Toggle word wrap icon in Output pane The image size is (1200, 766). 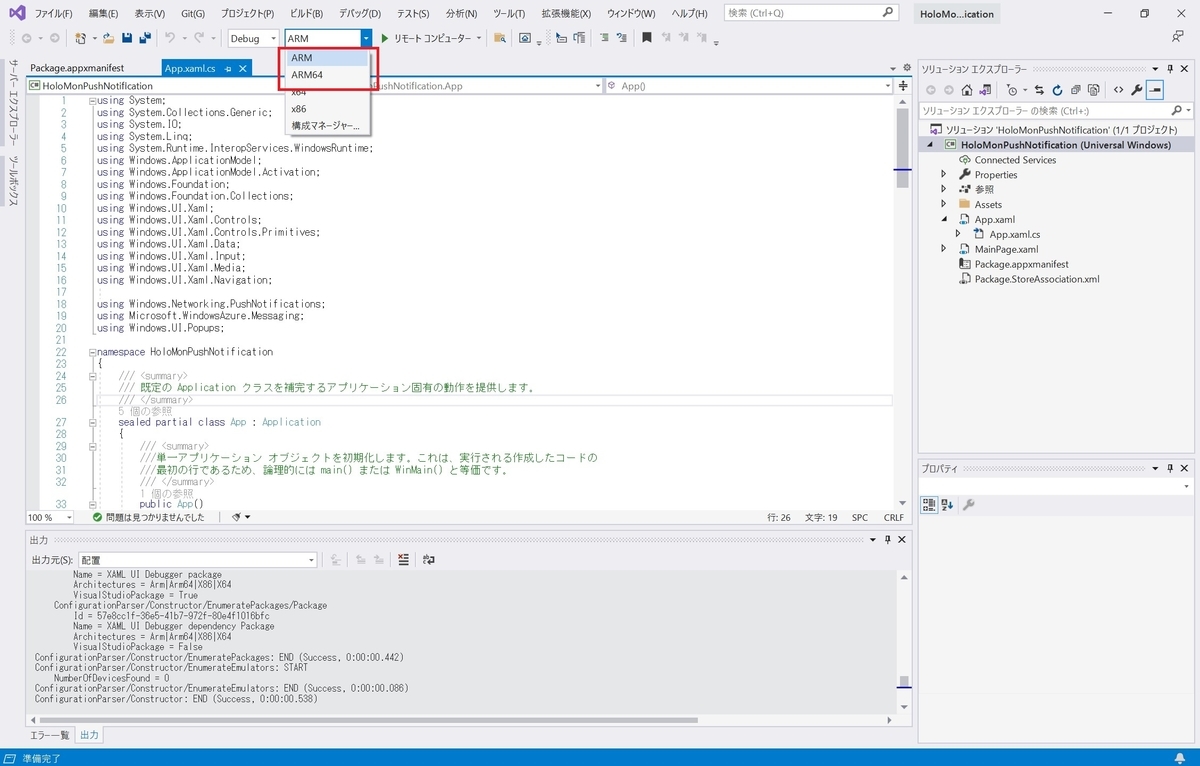(x=429, y=560)
